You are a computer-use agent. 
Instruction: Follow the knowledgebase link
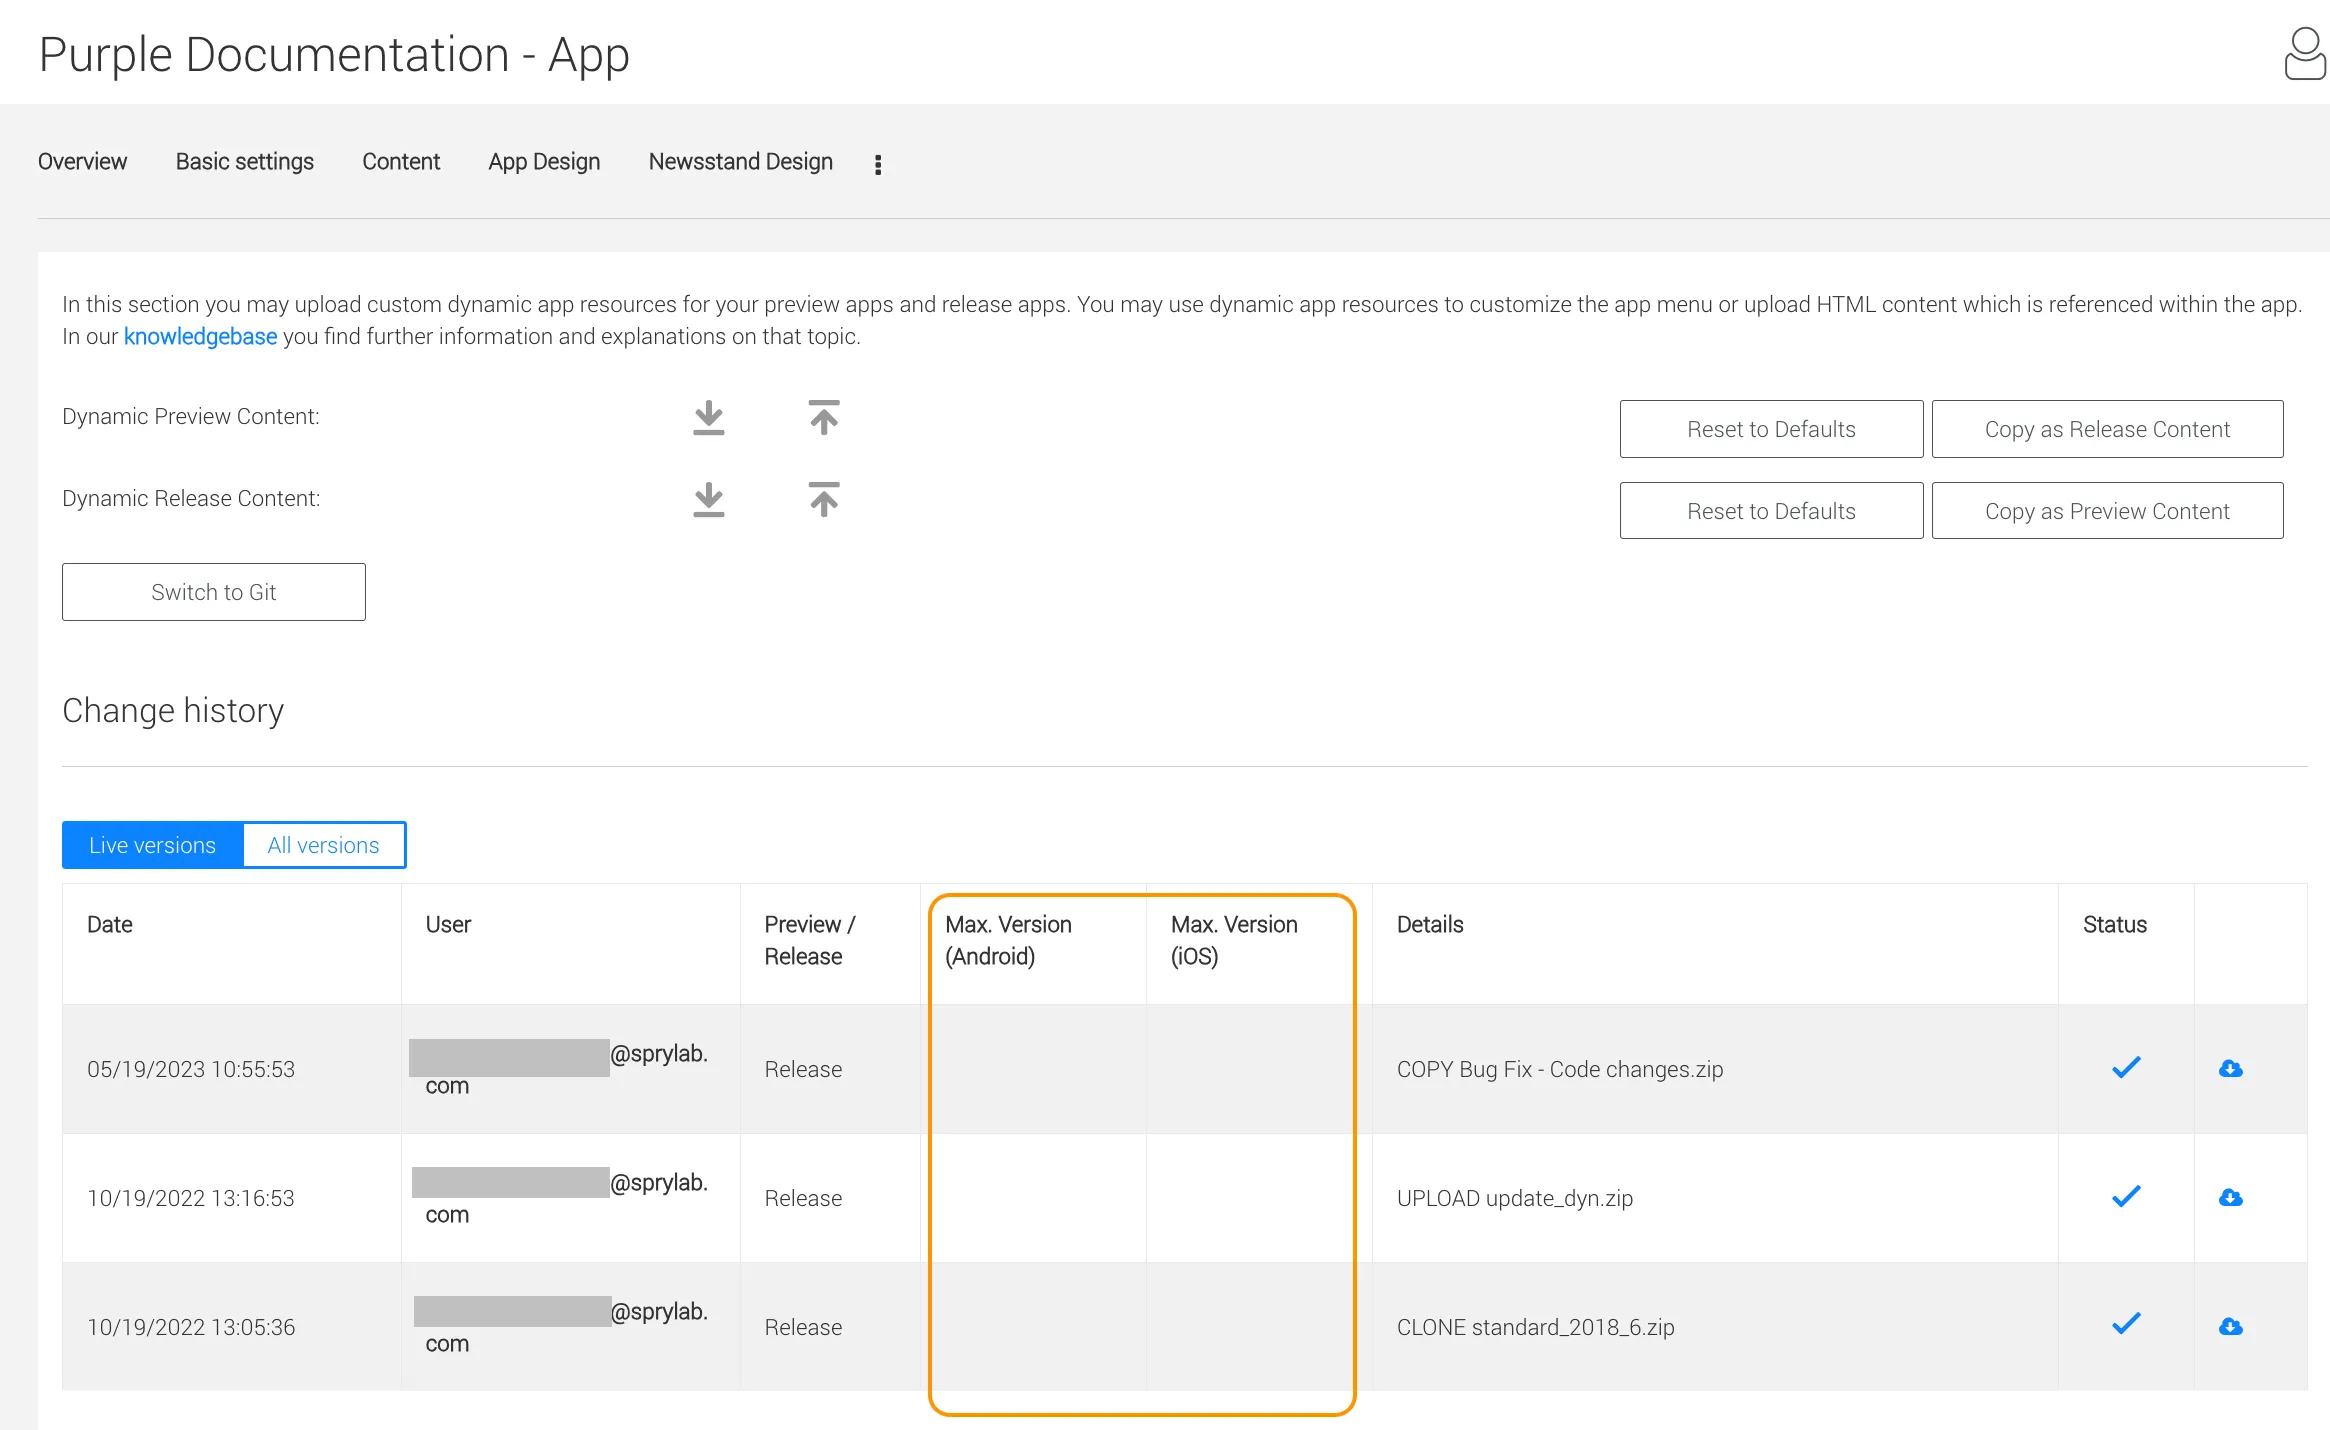[x=200, y=337]
